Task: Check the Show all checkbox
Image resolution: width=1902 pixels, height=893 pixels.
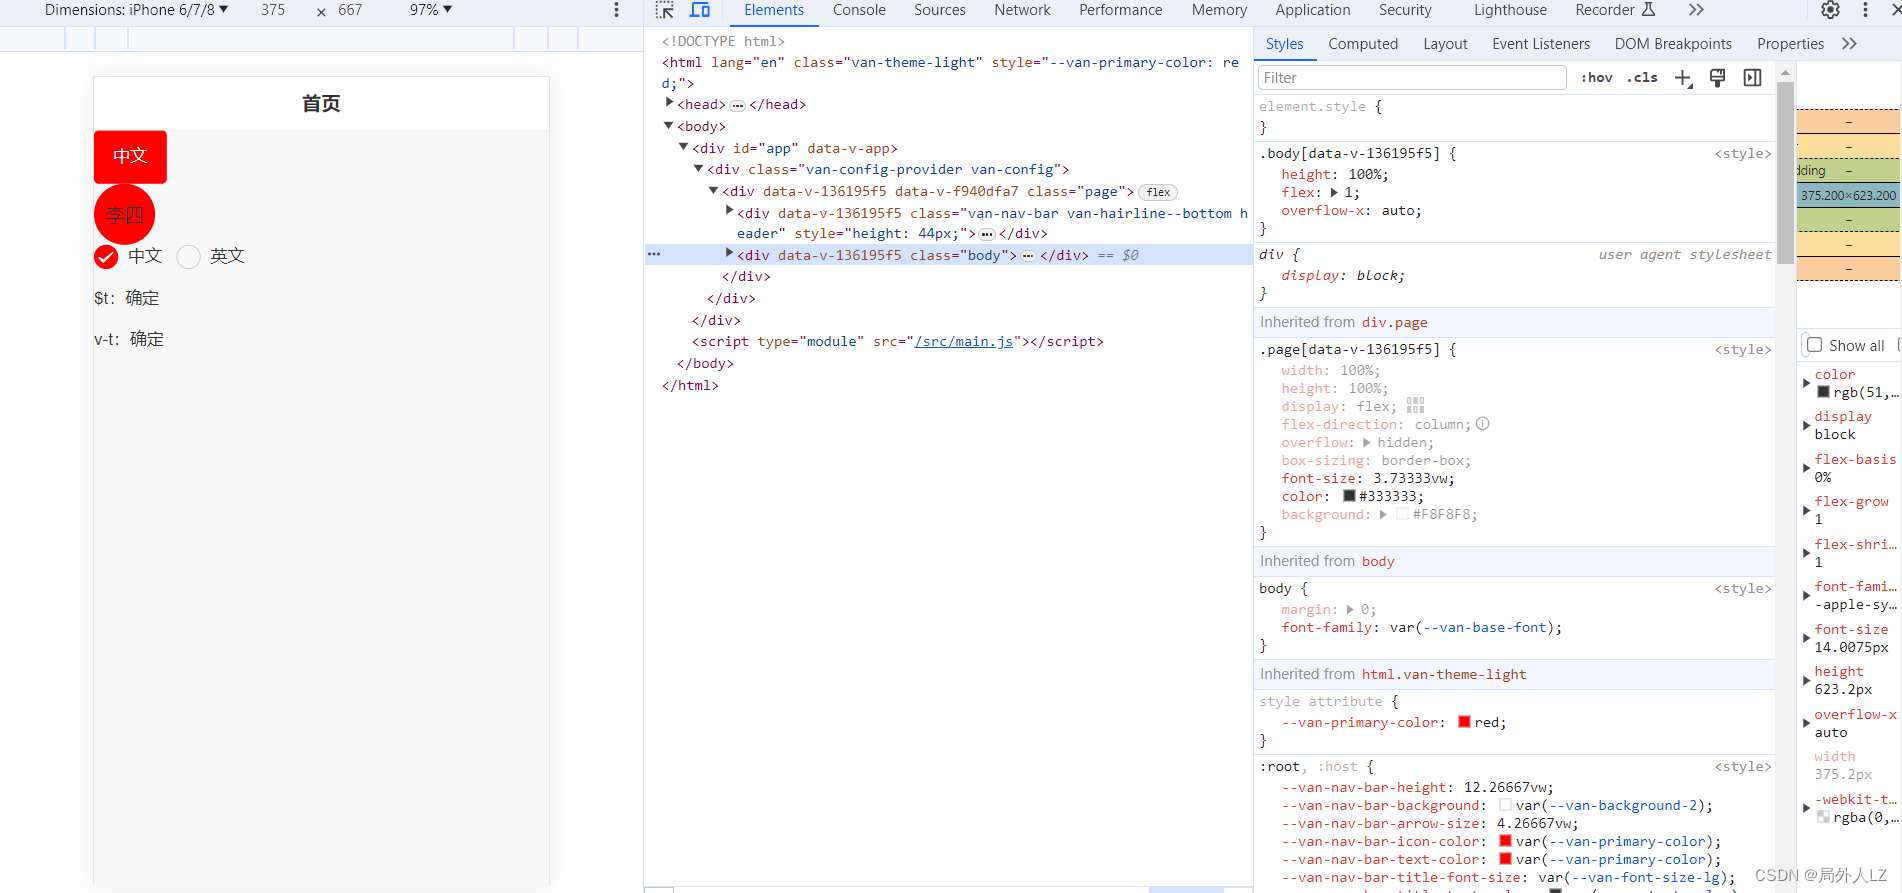Action: click(x=1815, y=345)
